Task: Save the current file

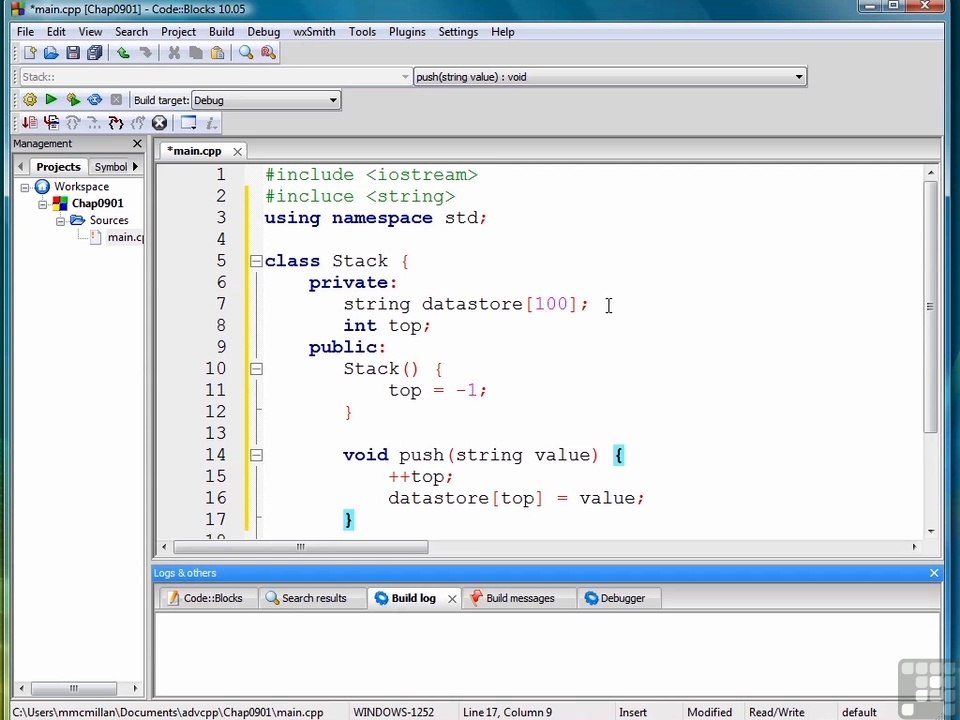Action: pyautogui.click(x=73, y=53)
